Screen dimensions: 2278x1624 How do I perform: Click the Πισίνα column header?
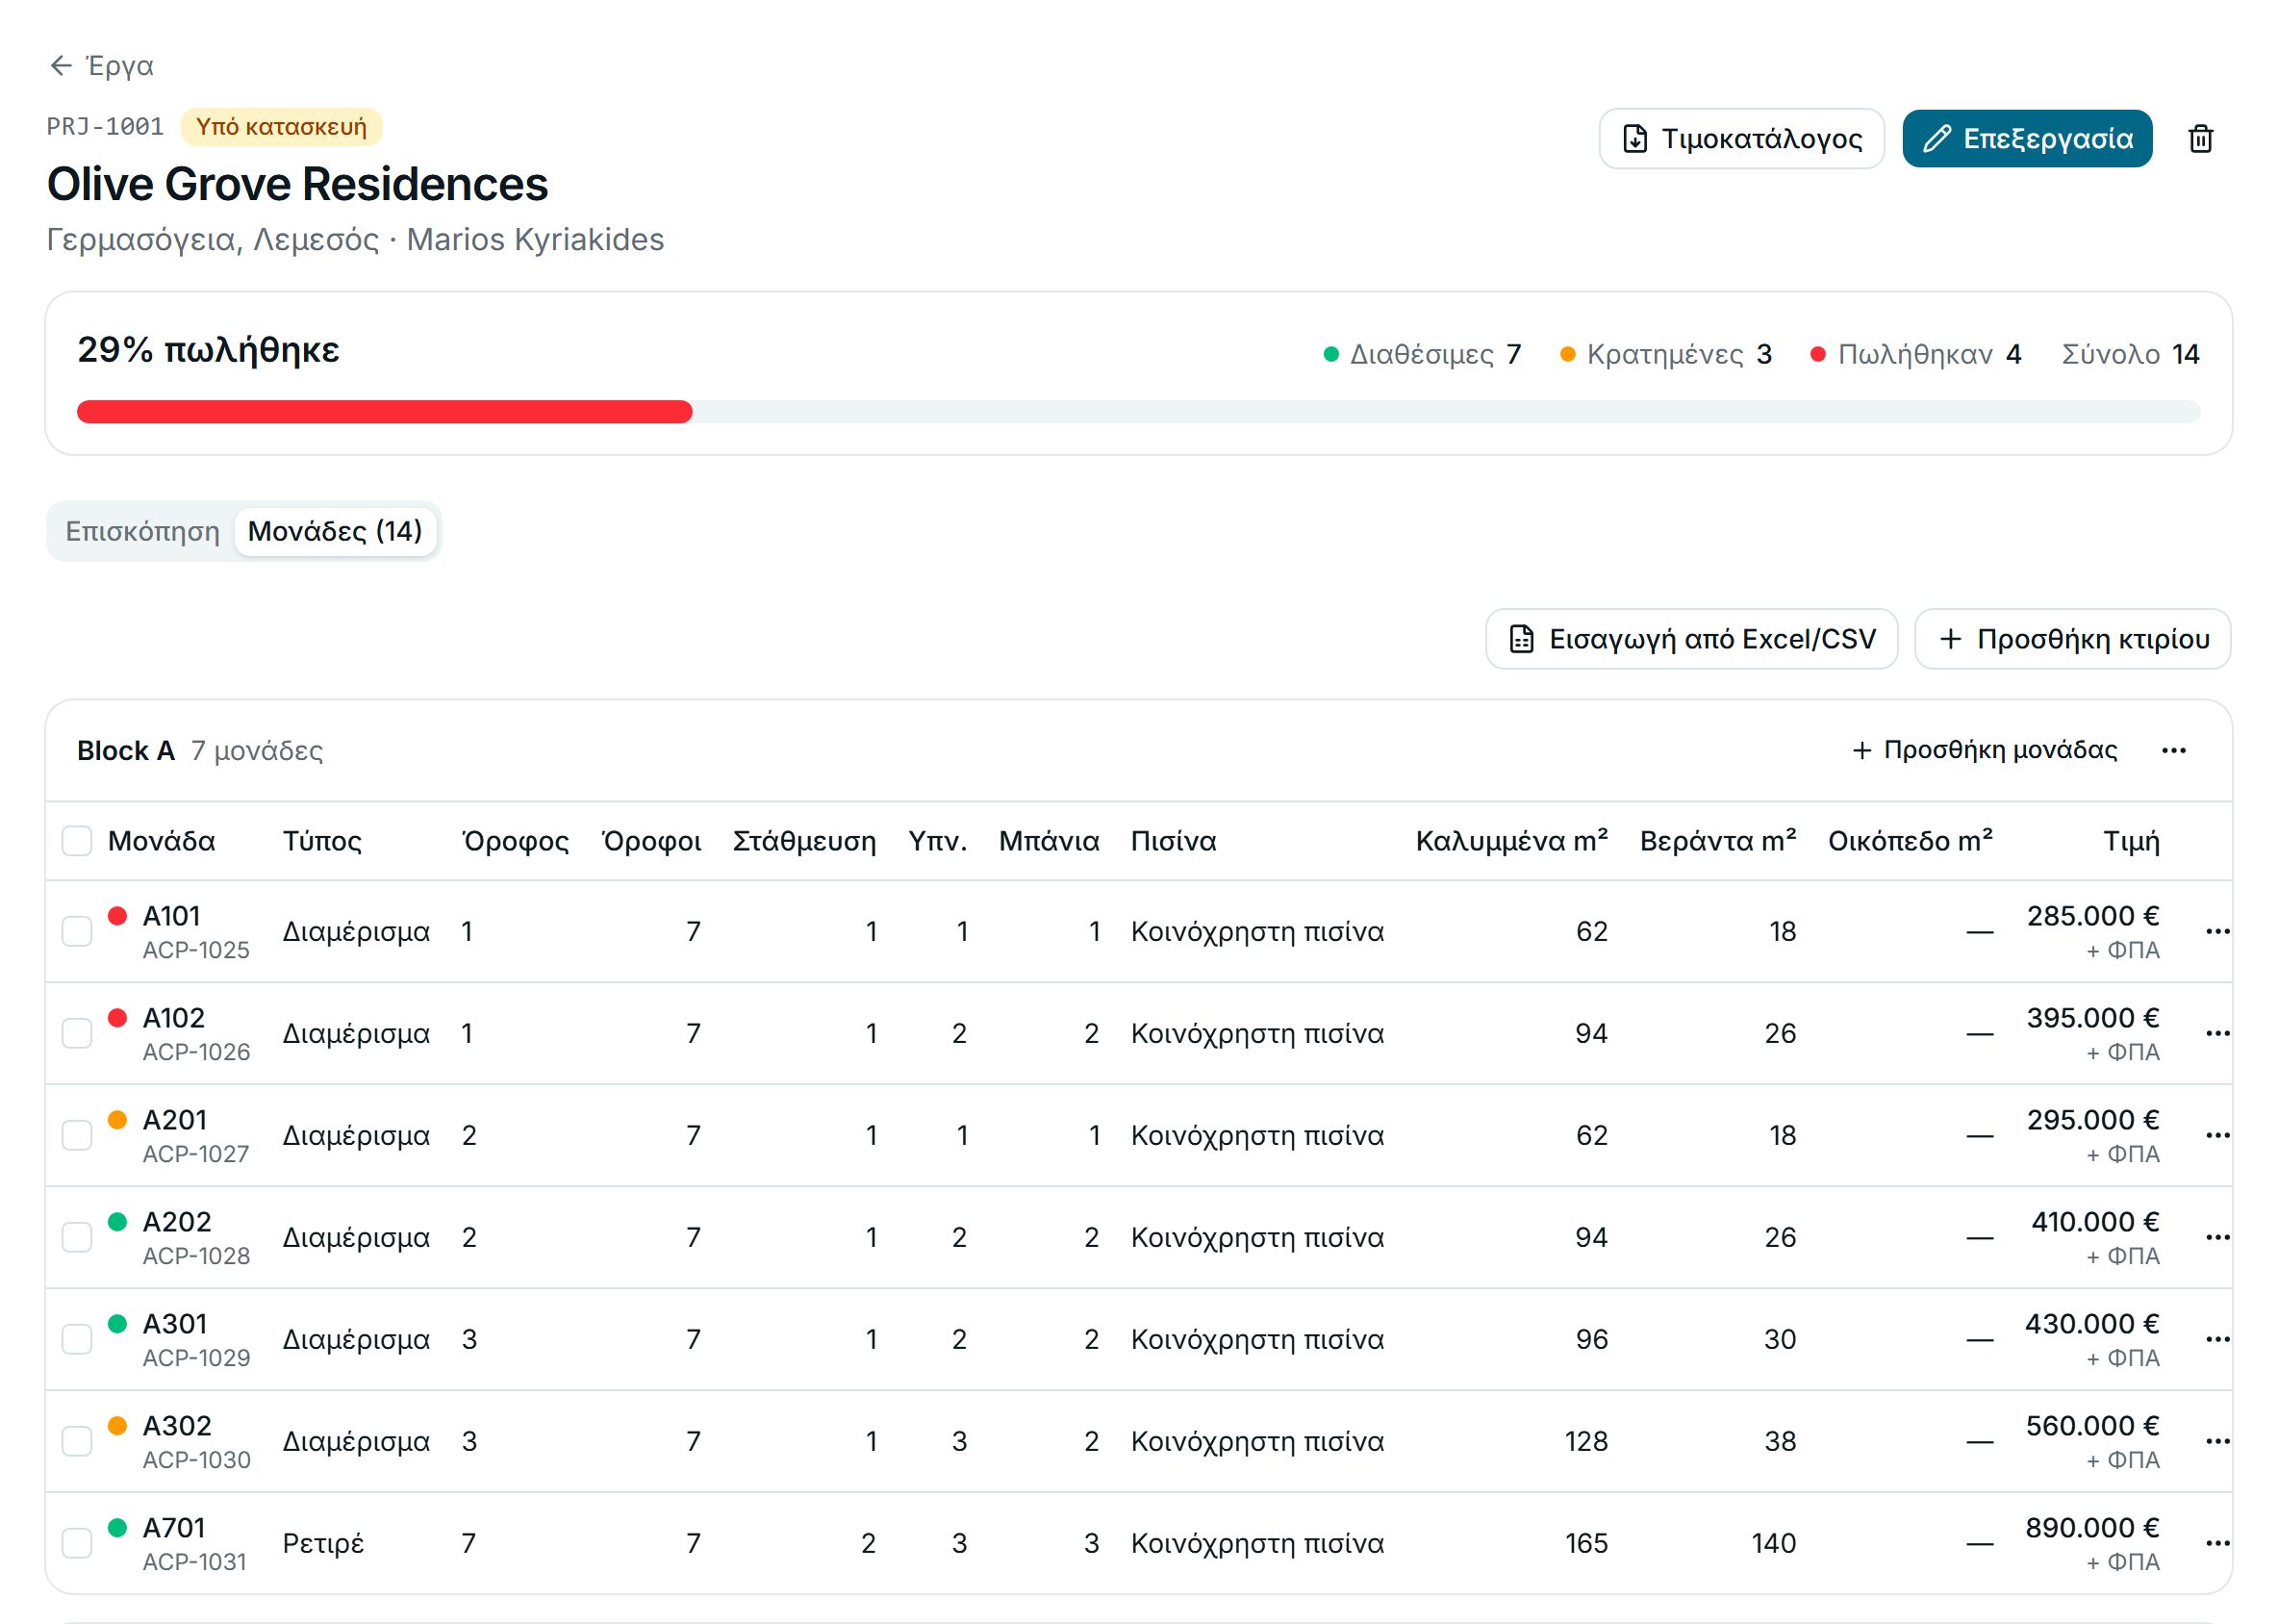click(x=1173, y=841)
